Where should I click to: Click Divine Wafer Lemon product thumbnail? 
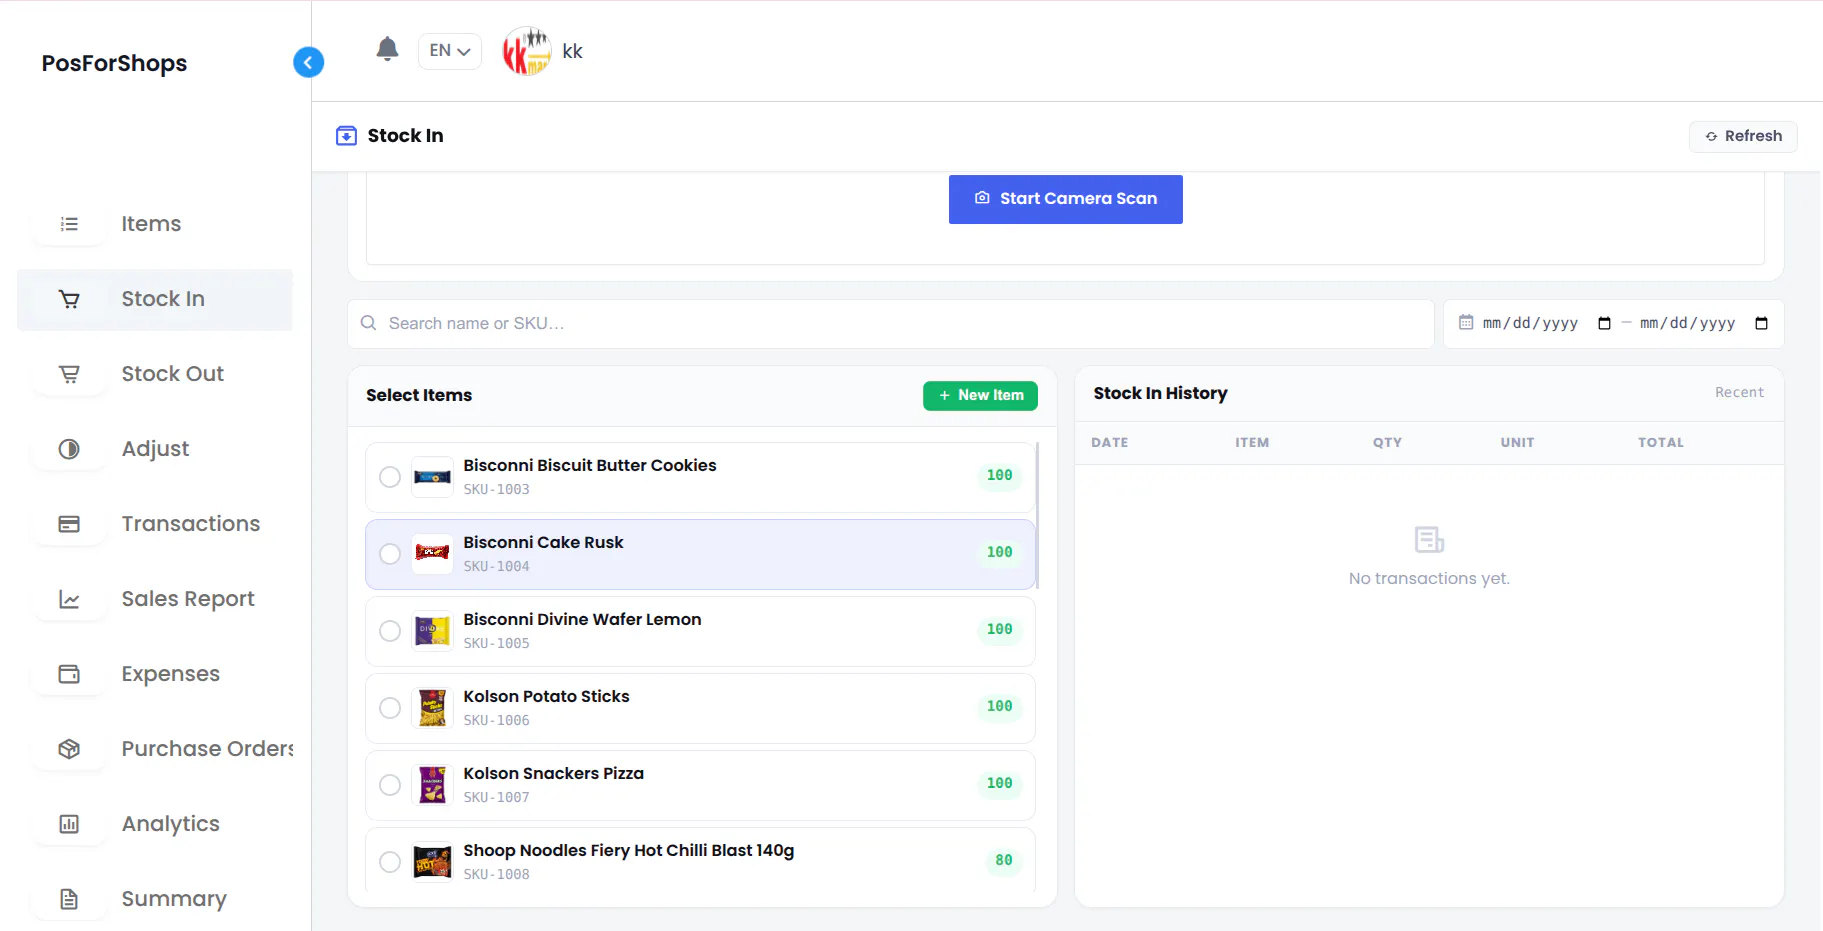pyautogui.click(x=433, y=631)
